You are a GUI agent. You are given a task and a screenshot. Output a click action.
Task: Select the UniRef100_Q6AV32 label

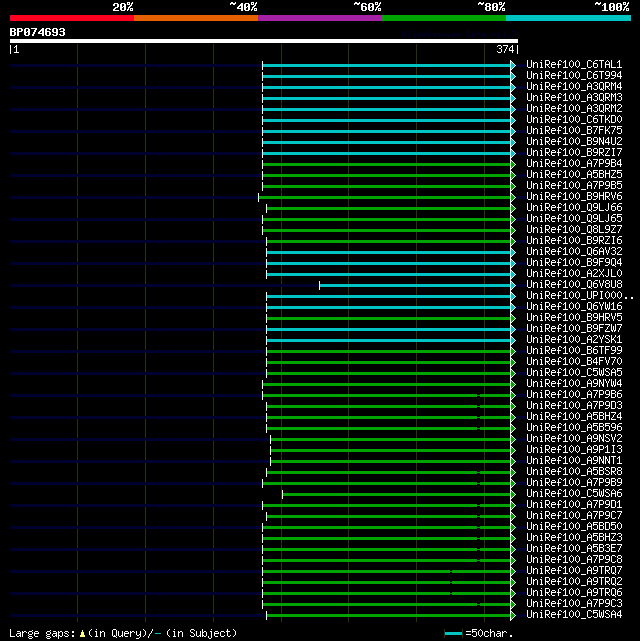point(574,251)
